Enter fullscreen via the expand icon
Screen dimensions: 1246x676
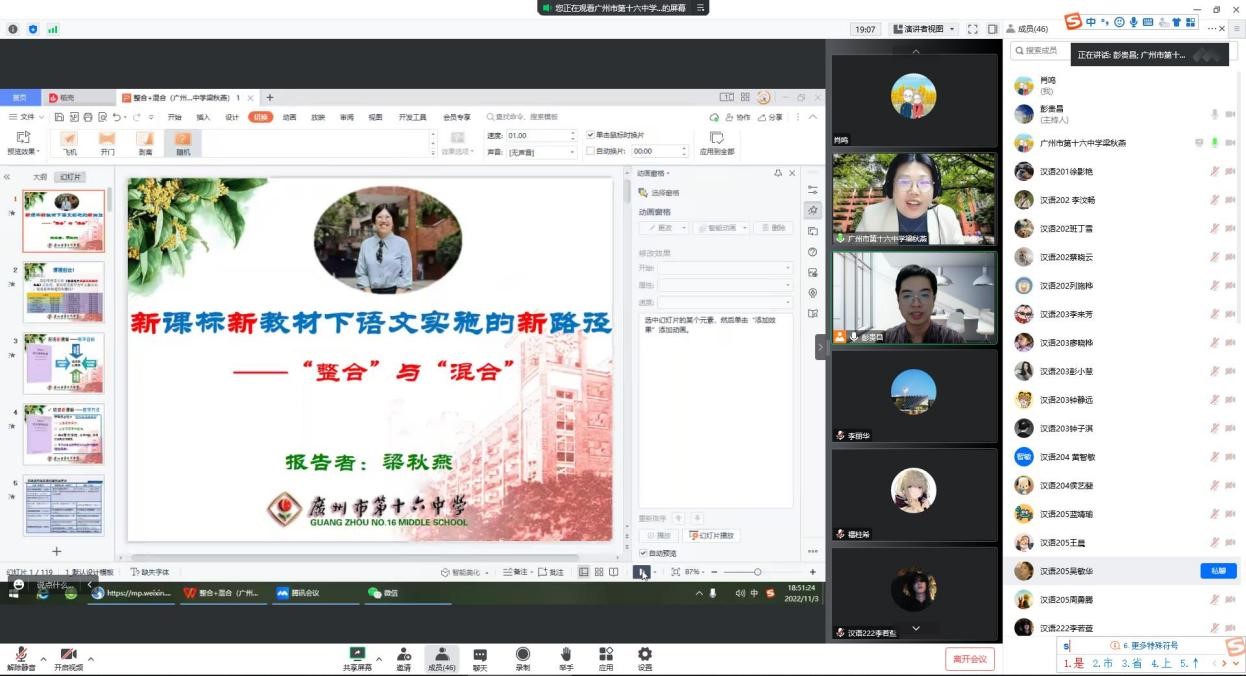[972, 29]
